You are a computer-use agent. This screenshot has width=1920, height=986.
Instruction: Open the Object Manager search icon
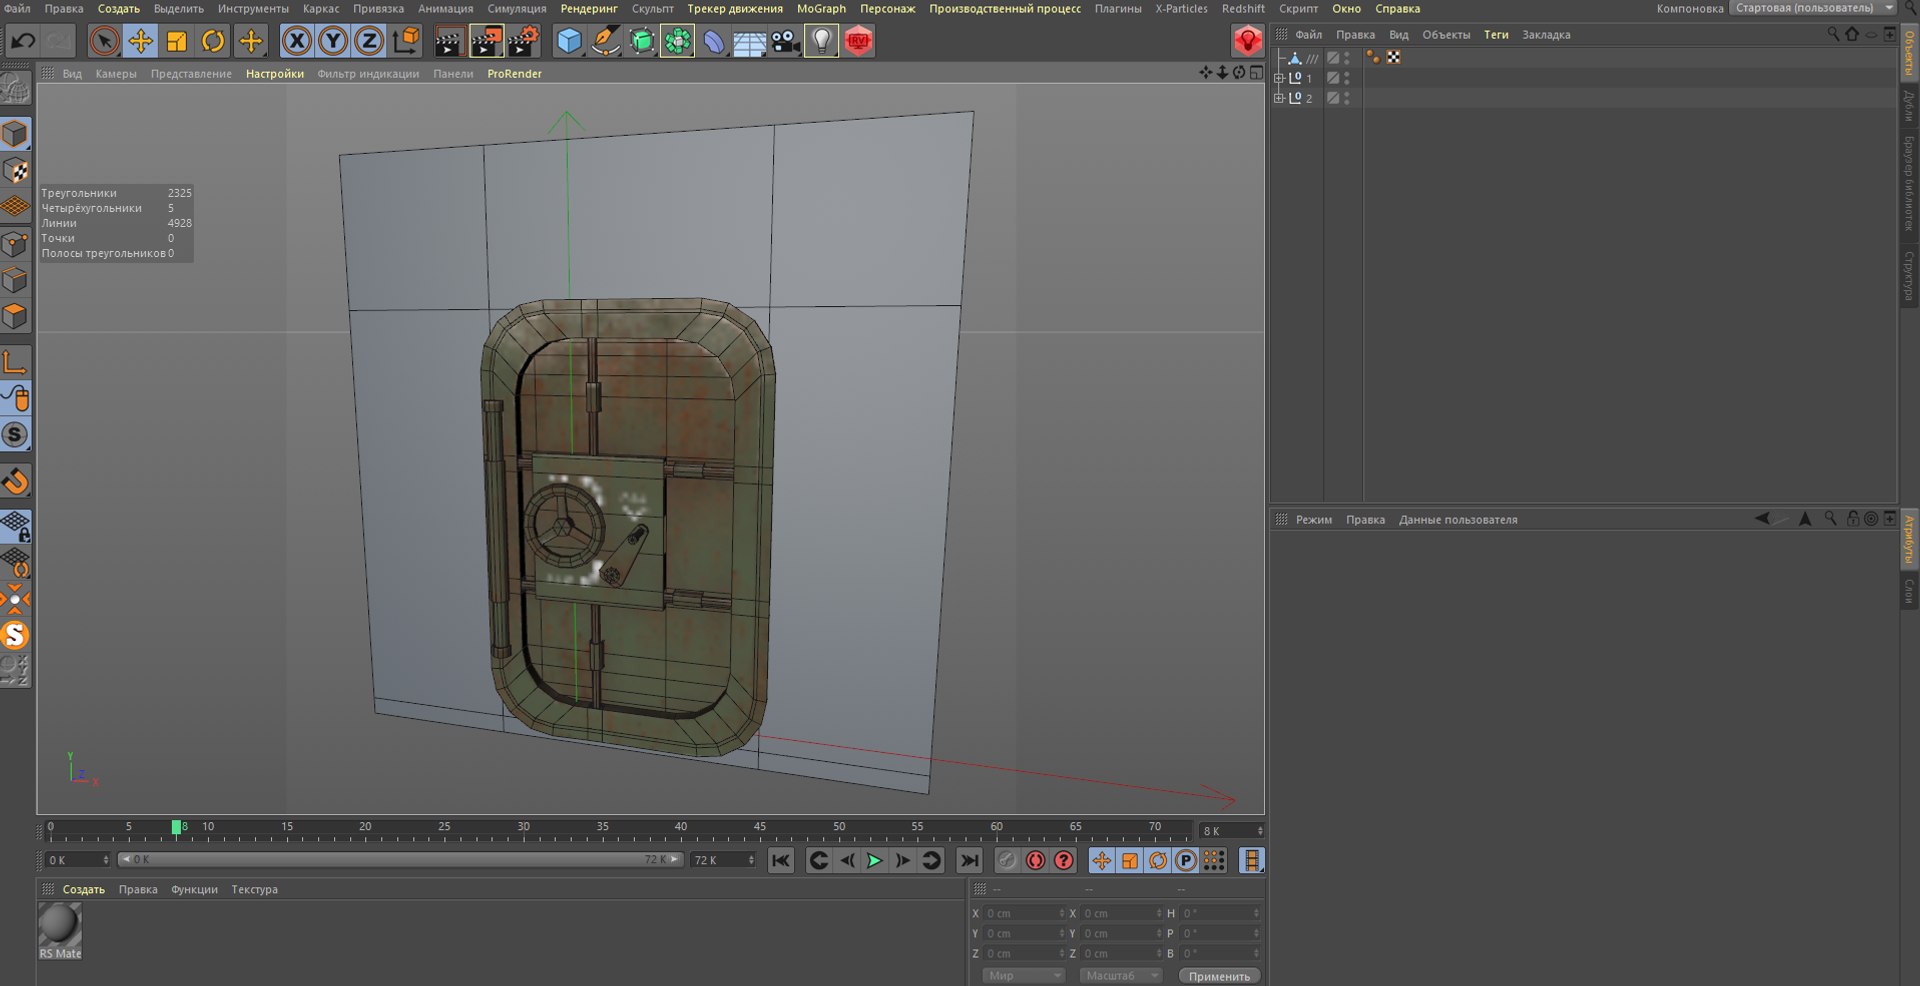pyautogui.click(x=1833, y=34)
